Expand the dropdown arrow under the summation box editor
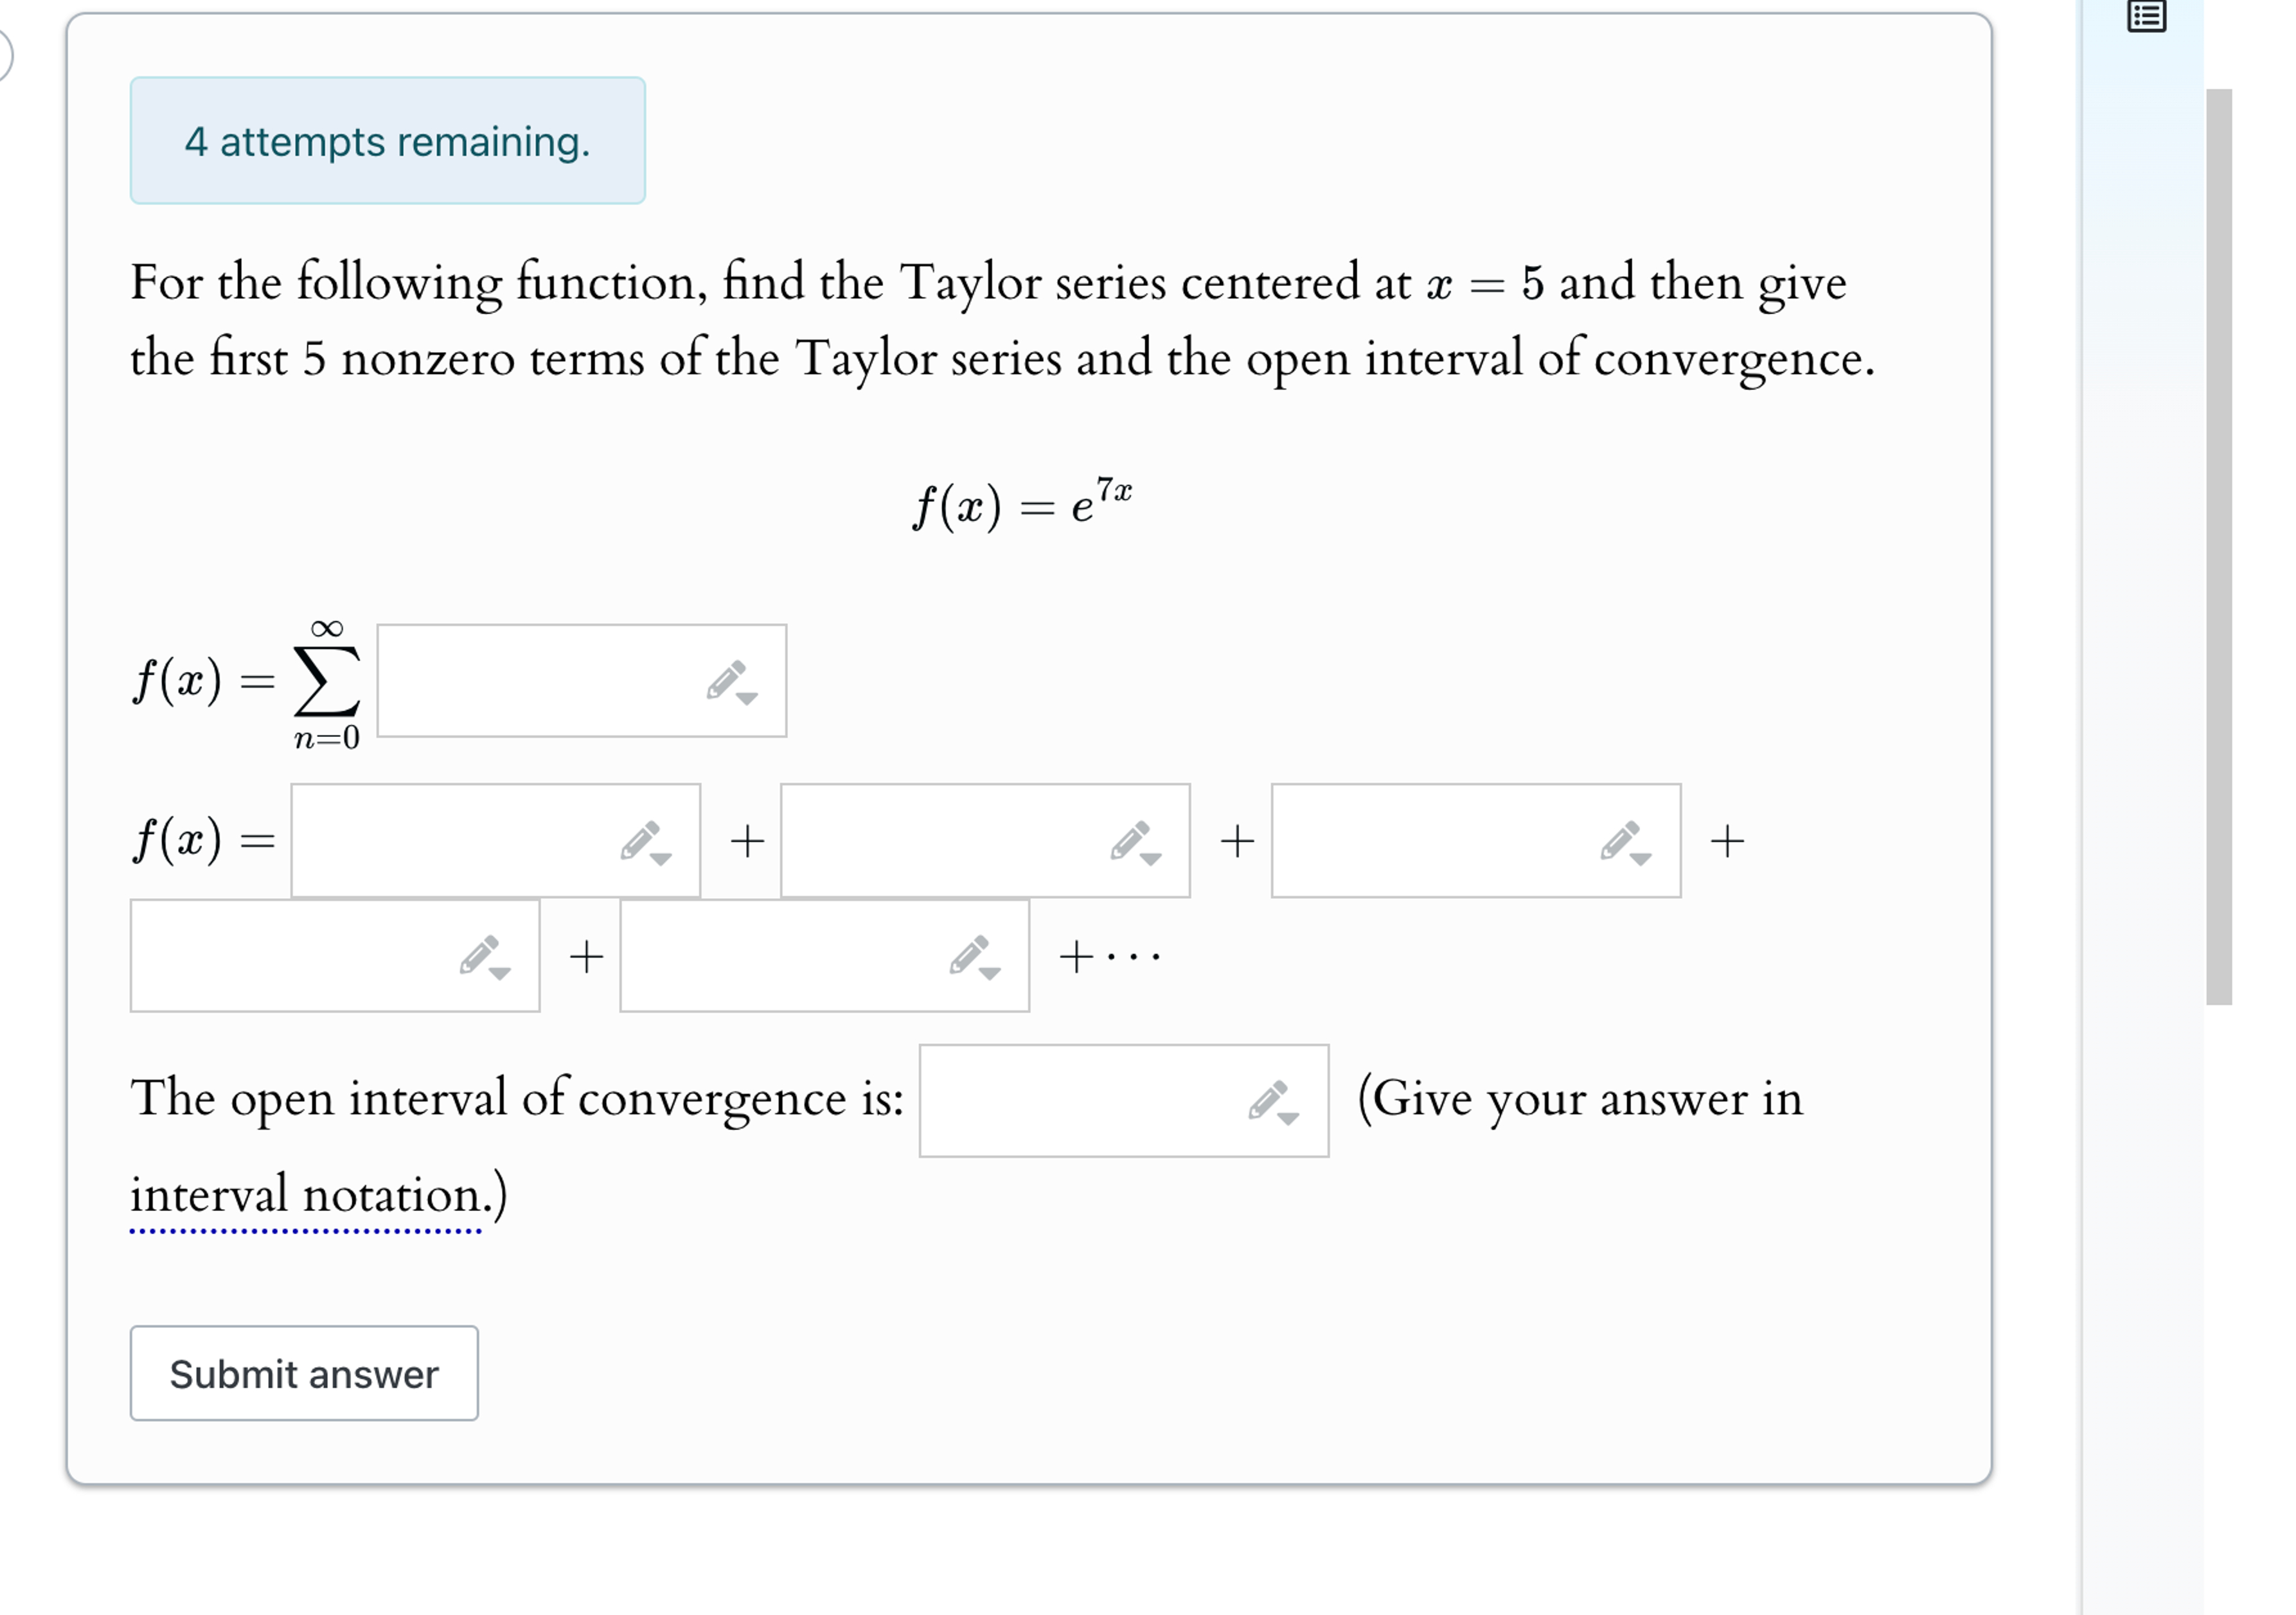The image size is (2296, 1615). (748, 700)
